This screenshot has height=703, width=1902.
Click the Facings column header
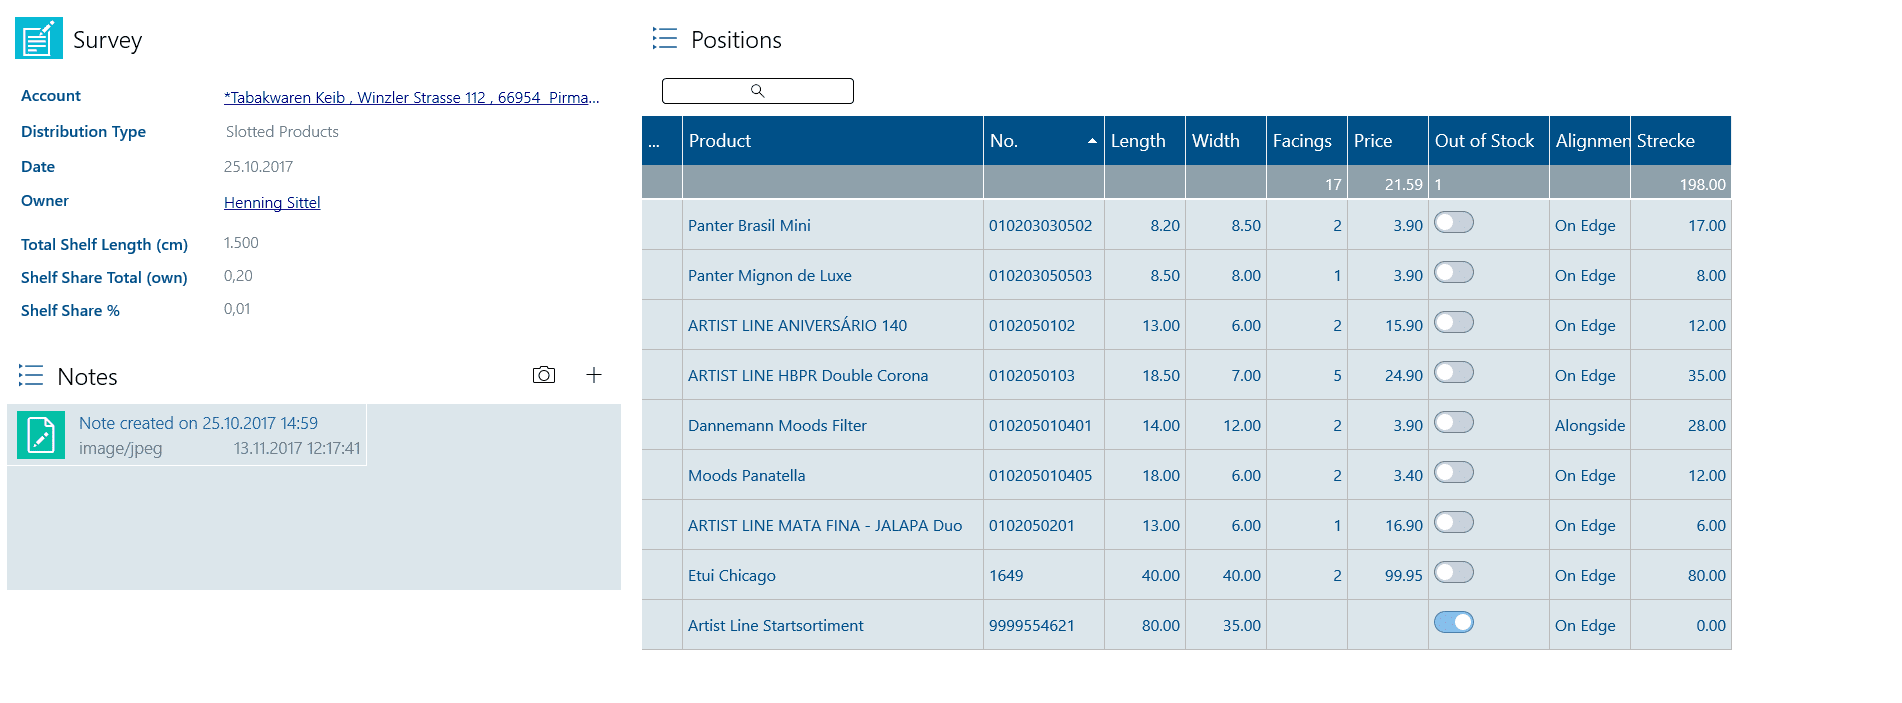click(x=1307, y=141)
